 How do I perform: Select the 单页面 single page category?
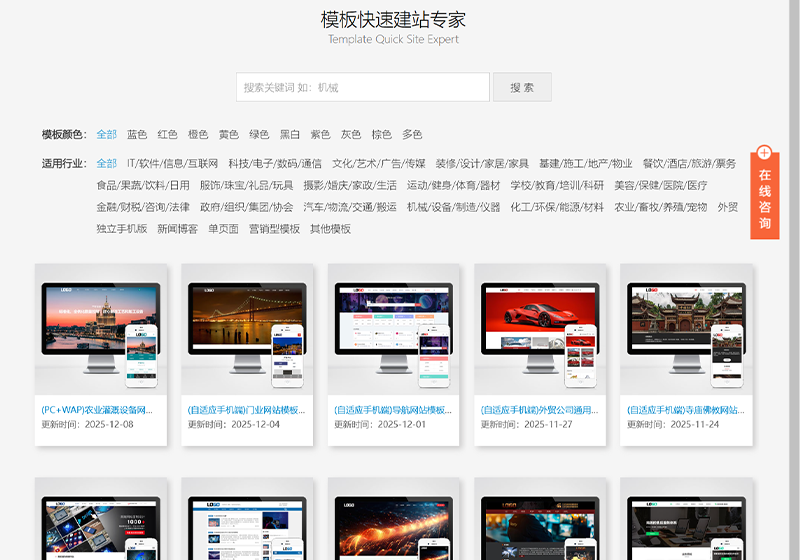[x=223, y=229]
